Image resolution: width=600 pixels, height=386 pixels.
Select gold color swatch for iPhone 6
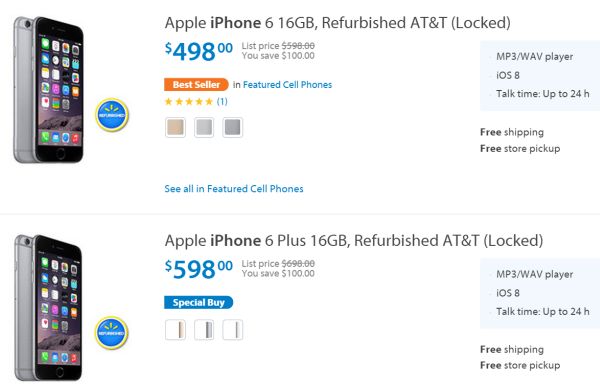(175, 127)
